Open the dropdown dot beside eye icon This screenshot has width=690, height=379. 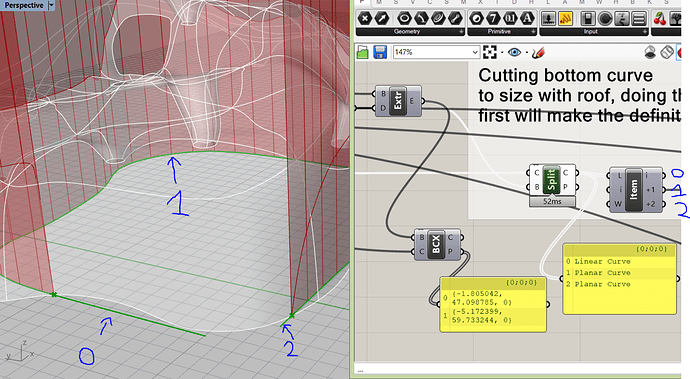(x=526, y=52)
